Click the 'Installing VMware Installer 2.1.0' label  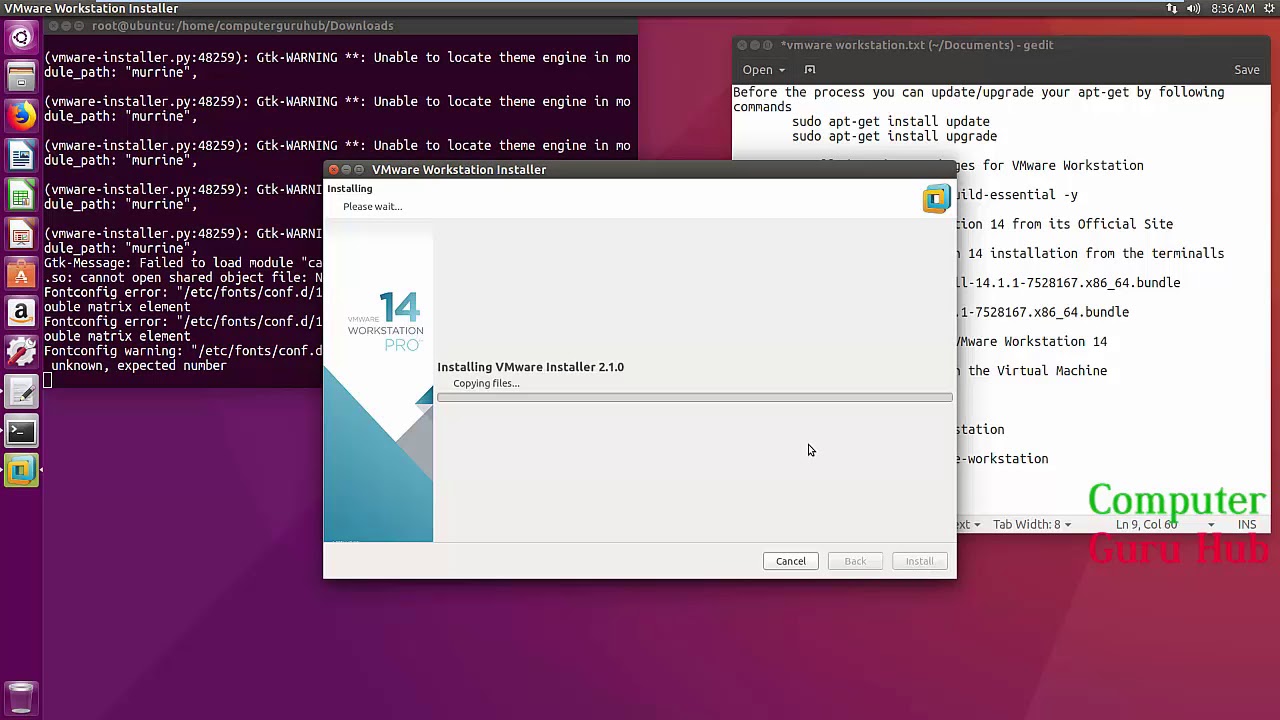pyautogui.click(x=530, y=367)
